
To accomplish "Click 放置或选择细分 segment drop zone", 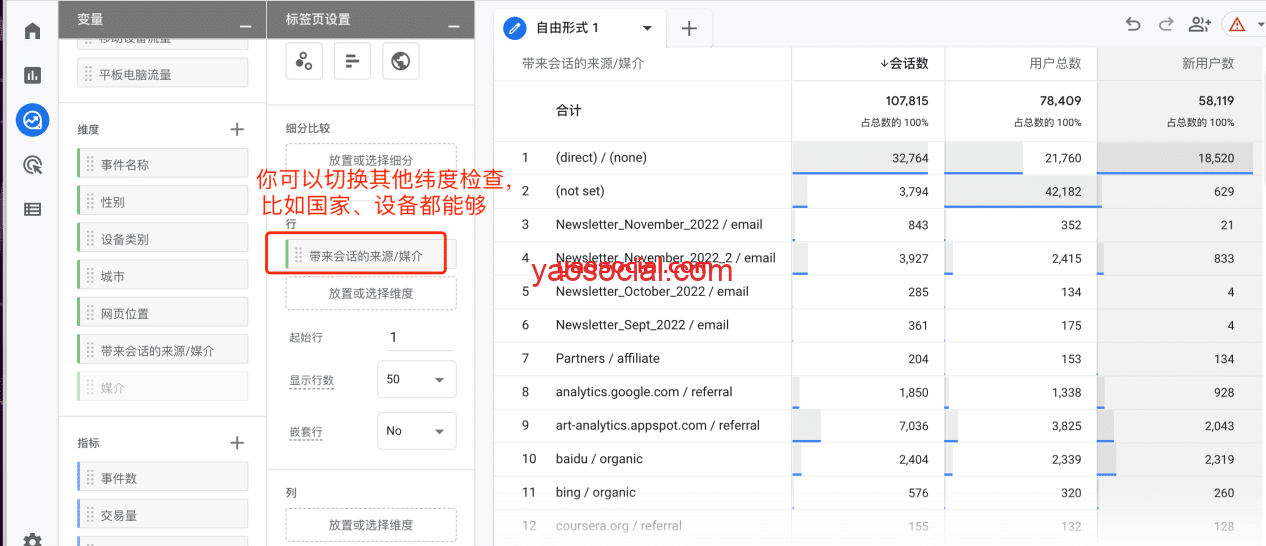I will pyautogui.click(x=370, y=160).
